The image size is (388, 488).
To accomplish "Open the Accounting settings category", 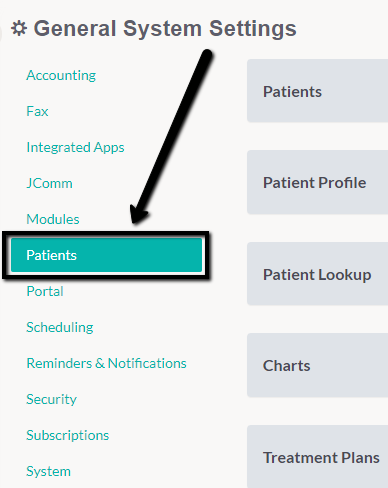I will [x=61, y=75].
